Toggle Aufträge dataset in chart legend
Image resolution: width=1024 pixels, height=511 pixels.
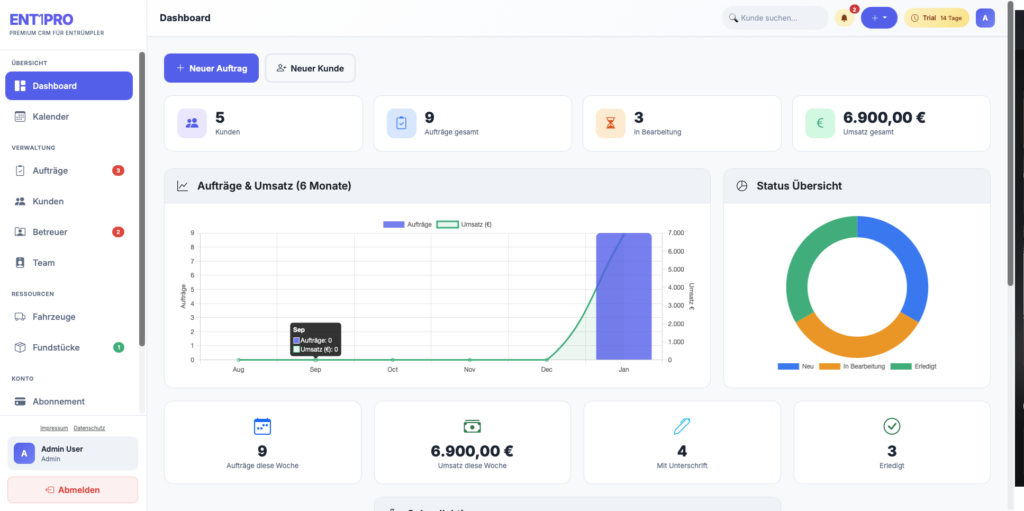pyautogui.click(x=408, y=224)
